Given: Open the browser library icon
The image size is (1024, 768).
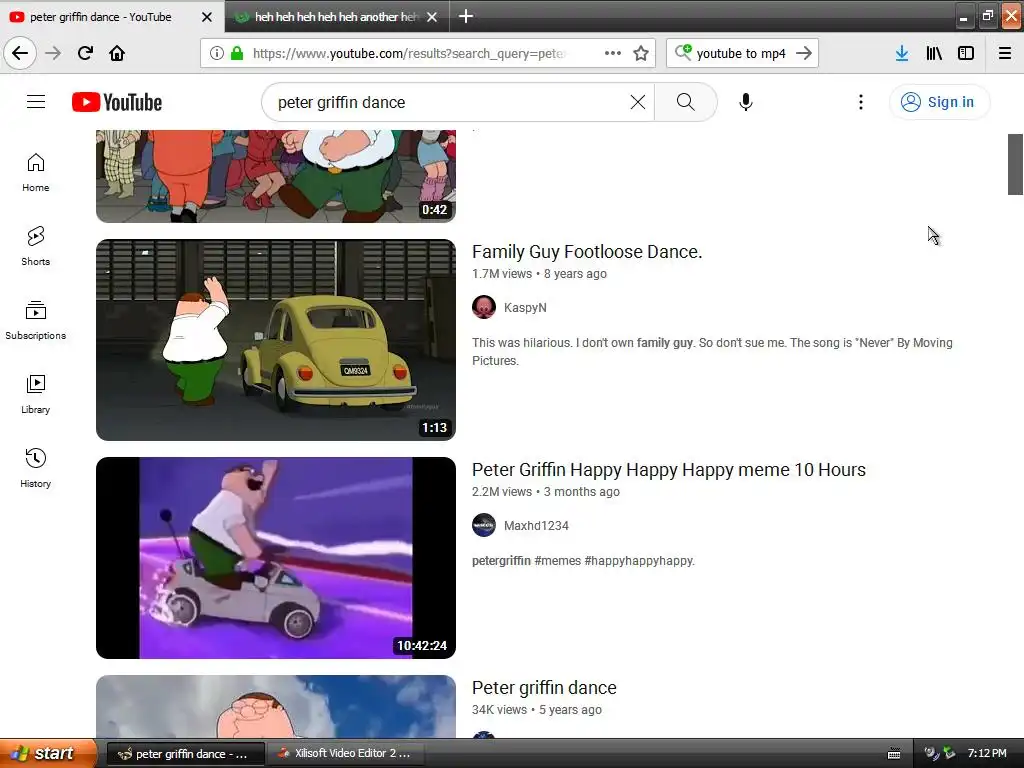Looking at the screenshot, I should click(934, 53).
